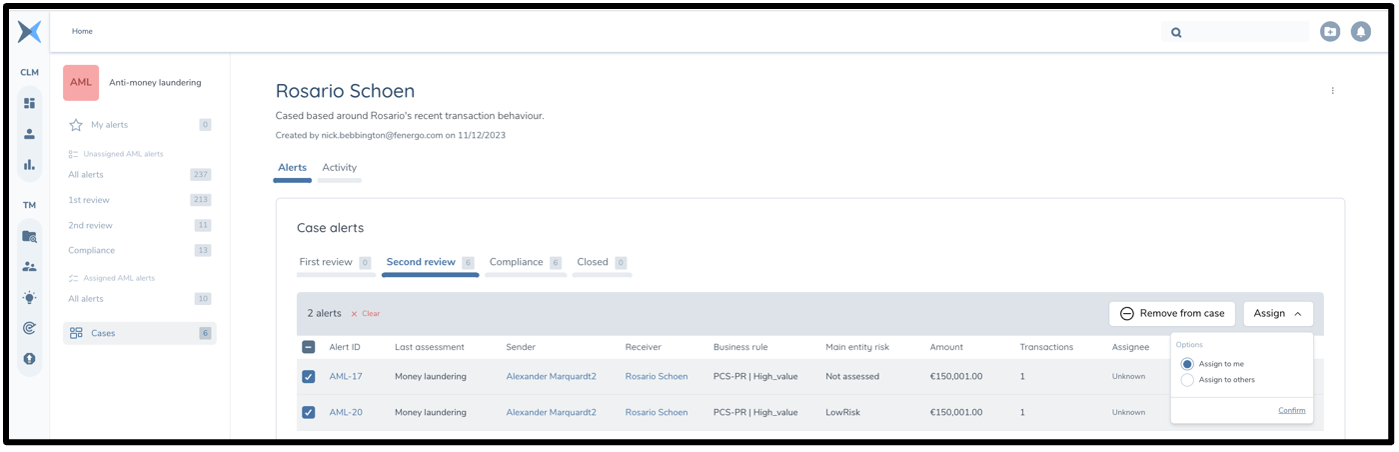
Task: Open the TM people group icon
Action: click(30, 267)
